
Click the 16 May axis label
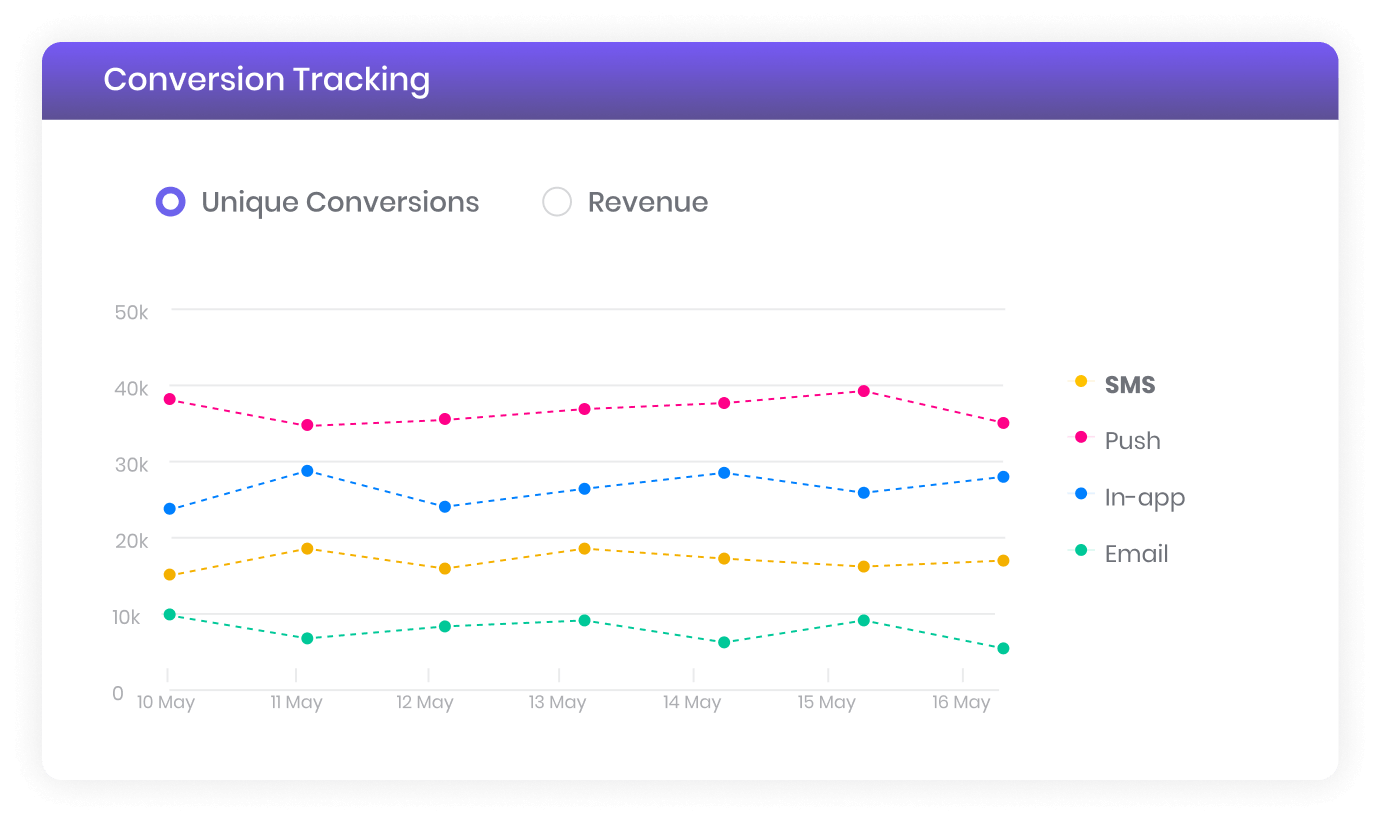(x=961, y=703)
